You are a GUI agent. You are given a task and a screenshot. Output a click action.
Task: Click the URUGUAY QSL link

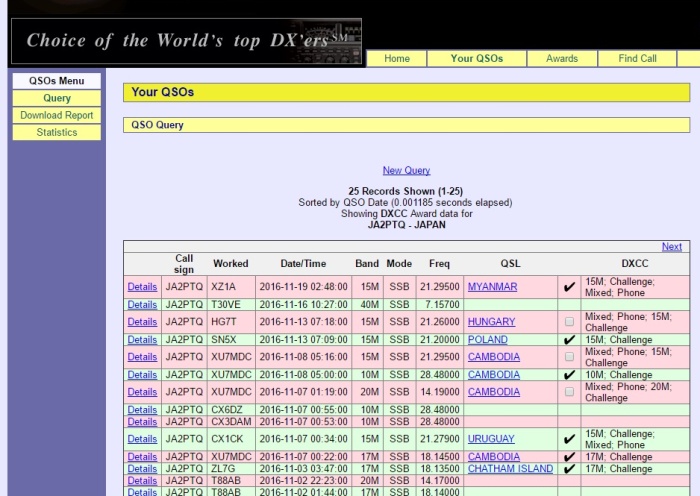pos(491,439)
